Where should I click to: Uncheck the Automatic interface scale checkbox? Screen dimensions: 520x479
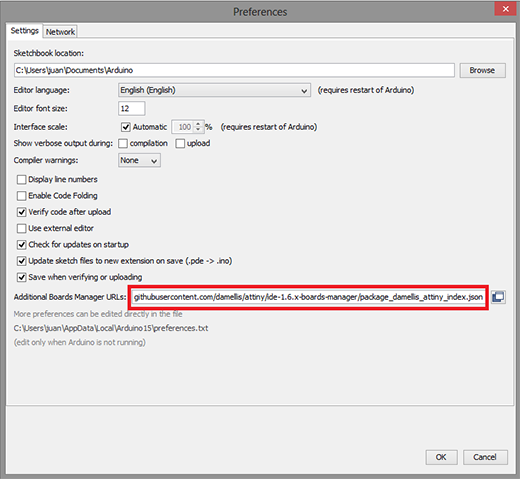[126, 127]
